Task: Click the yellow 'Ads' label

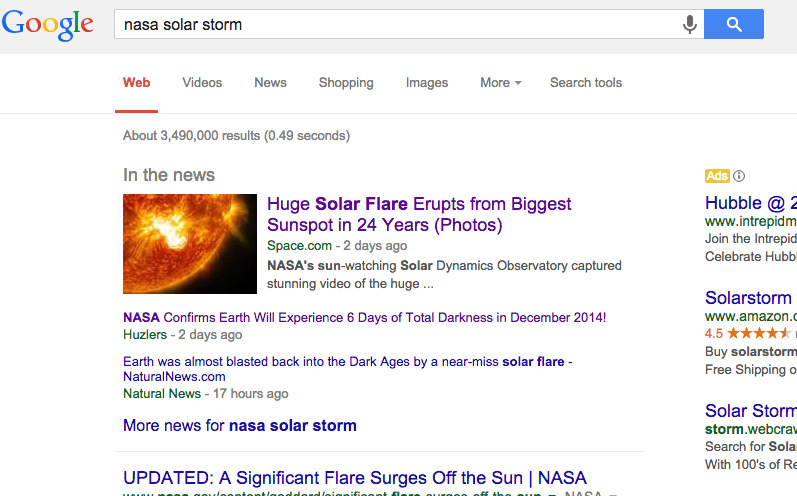Action: click(x=717, y=176)
